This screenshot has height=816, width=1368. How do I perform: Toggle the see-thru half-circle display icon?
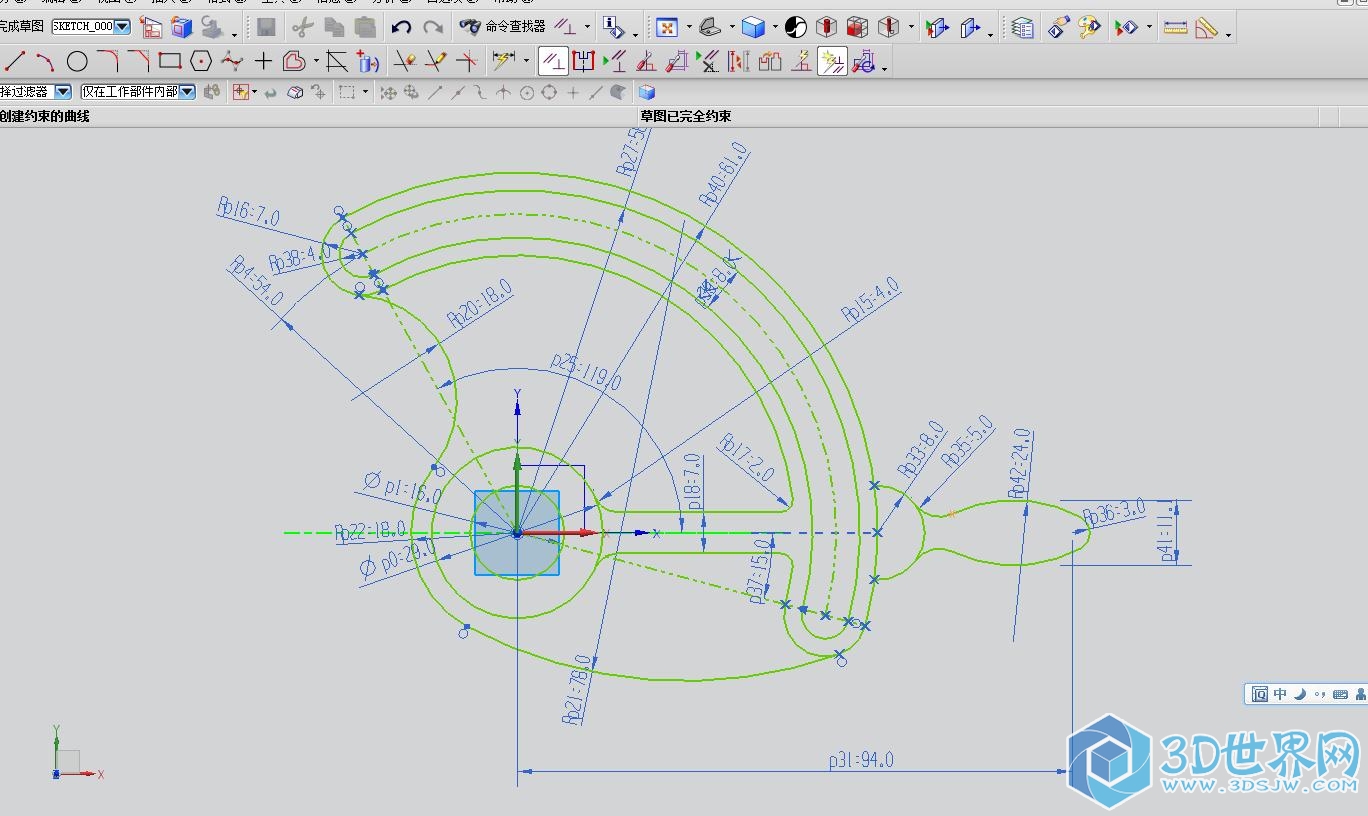[x=796, y=27]
